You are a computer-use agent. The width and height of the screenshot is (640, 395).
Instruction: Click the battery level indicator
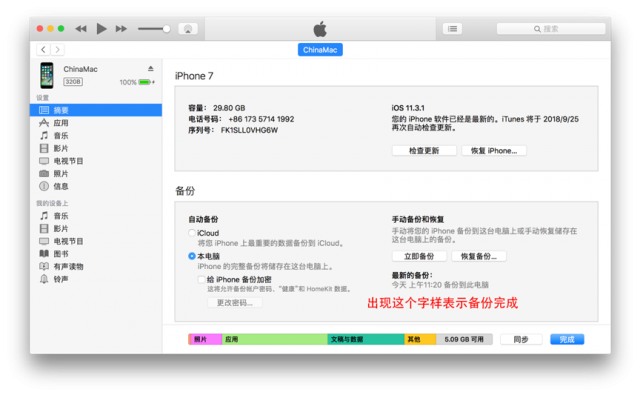(145, 82)
